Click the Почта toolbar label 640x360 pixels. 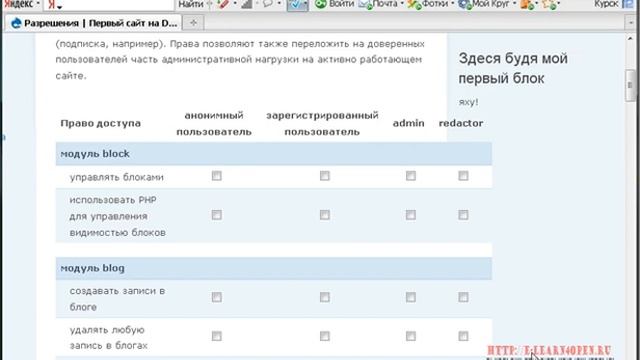click(385, 4)
